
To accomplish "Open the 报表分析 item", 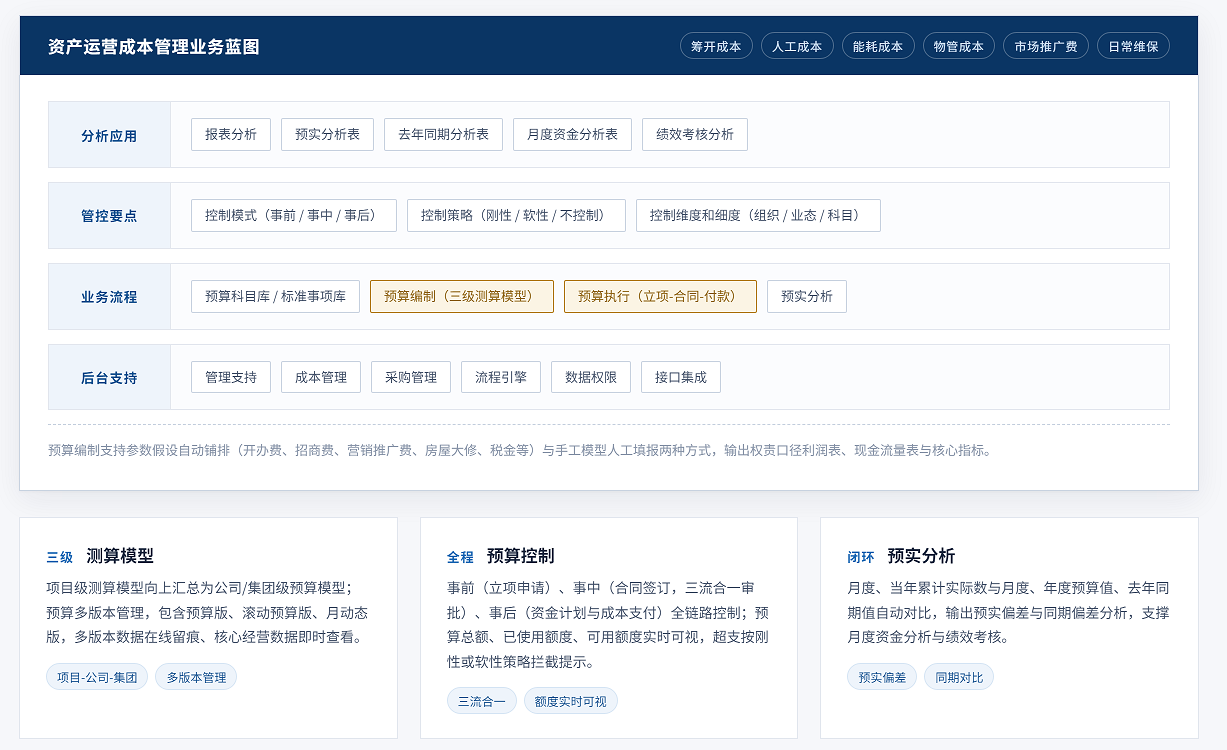I will [x=231, y=134].
